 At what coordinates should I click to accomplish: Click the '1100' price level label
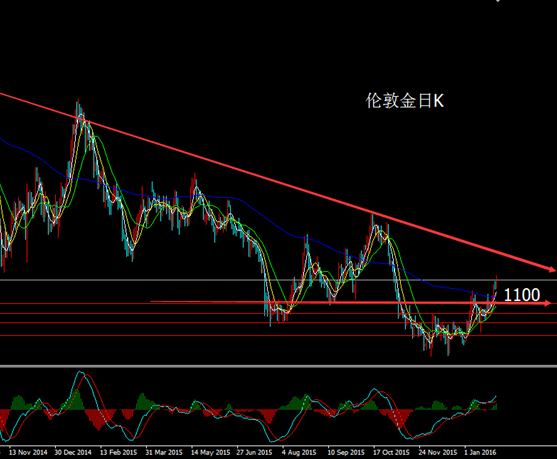(522, 295)
